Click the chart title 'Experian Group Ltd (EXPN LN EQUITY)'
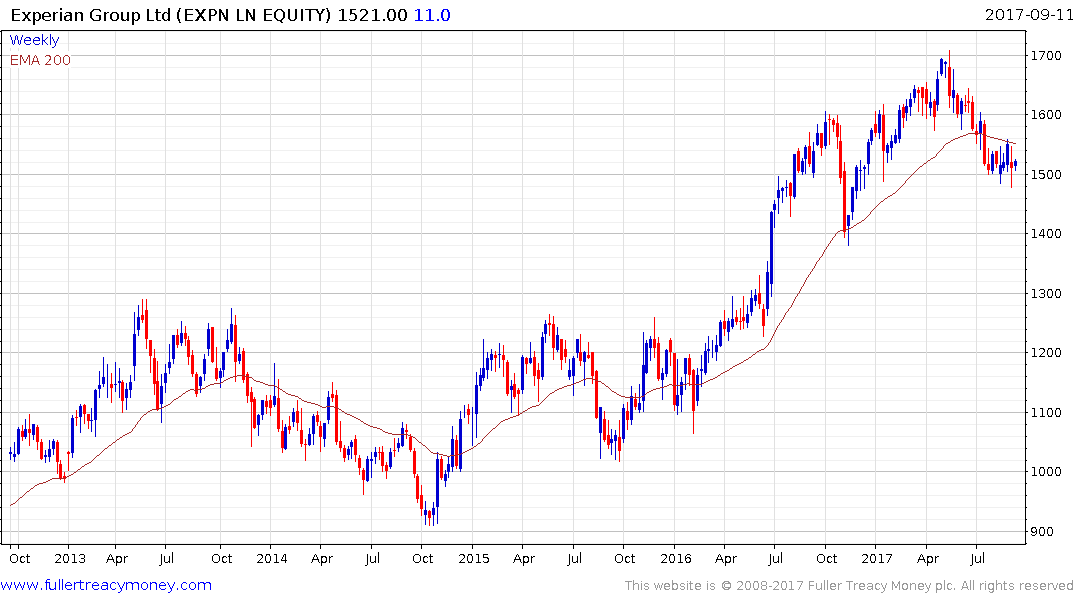The width and height of the screenshot is (1075, 600). 171,15
